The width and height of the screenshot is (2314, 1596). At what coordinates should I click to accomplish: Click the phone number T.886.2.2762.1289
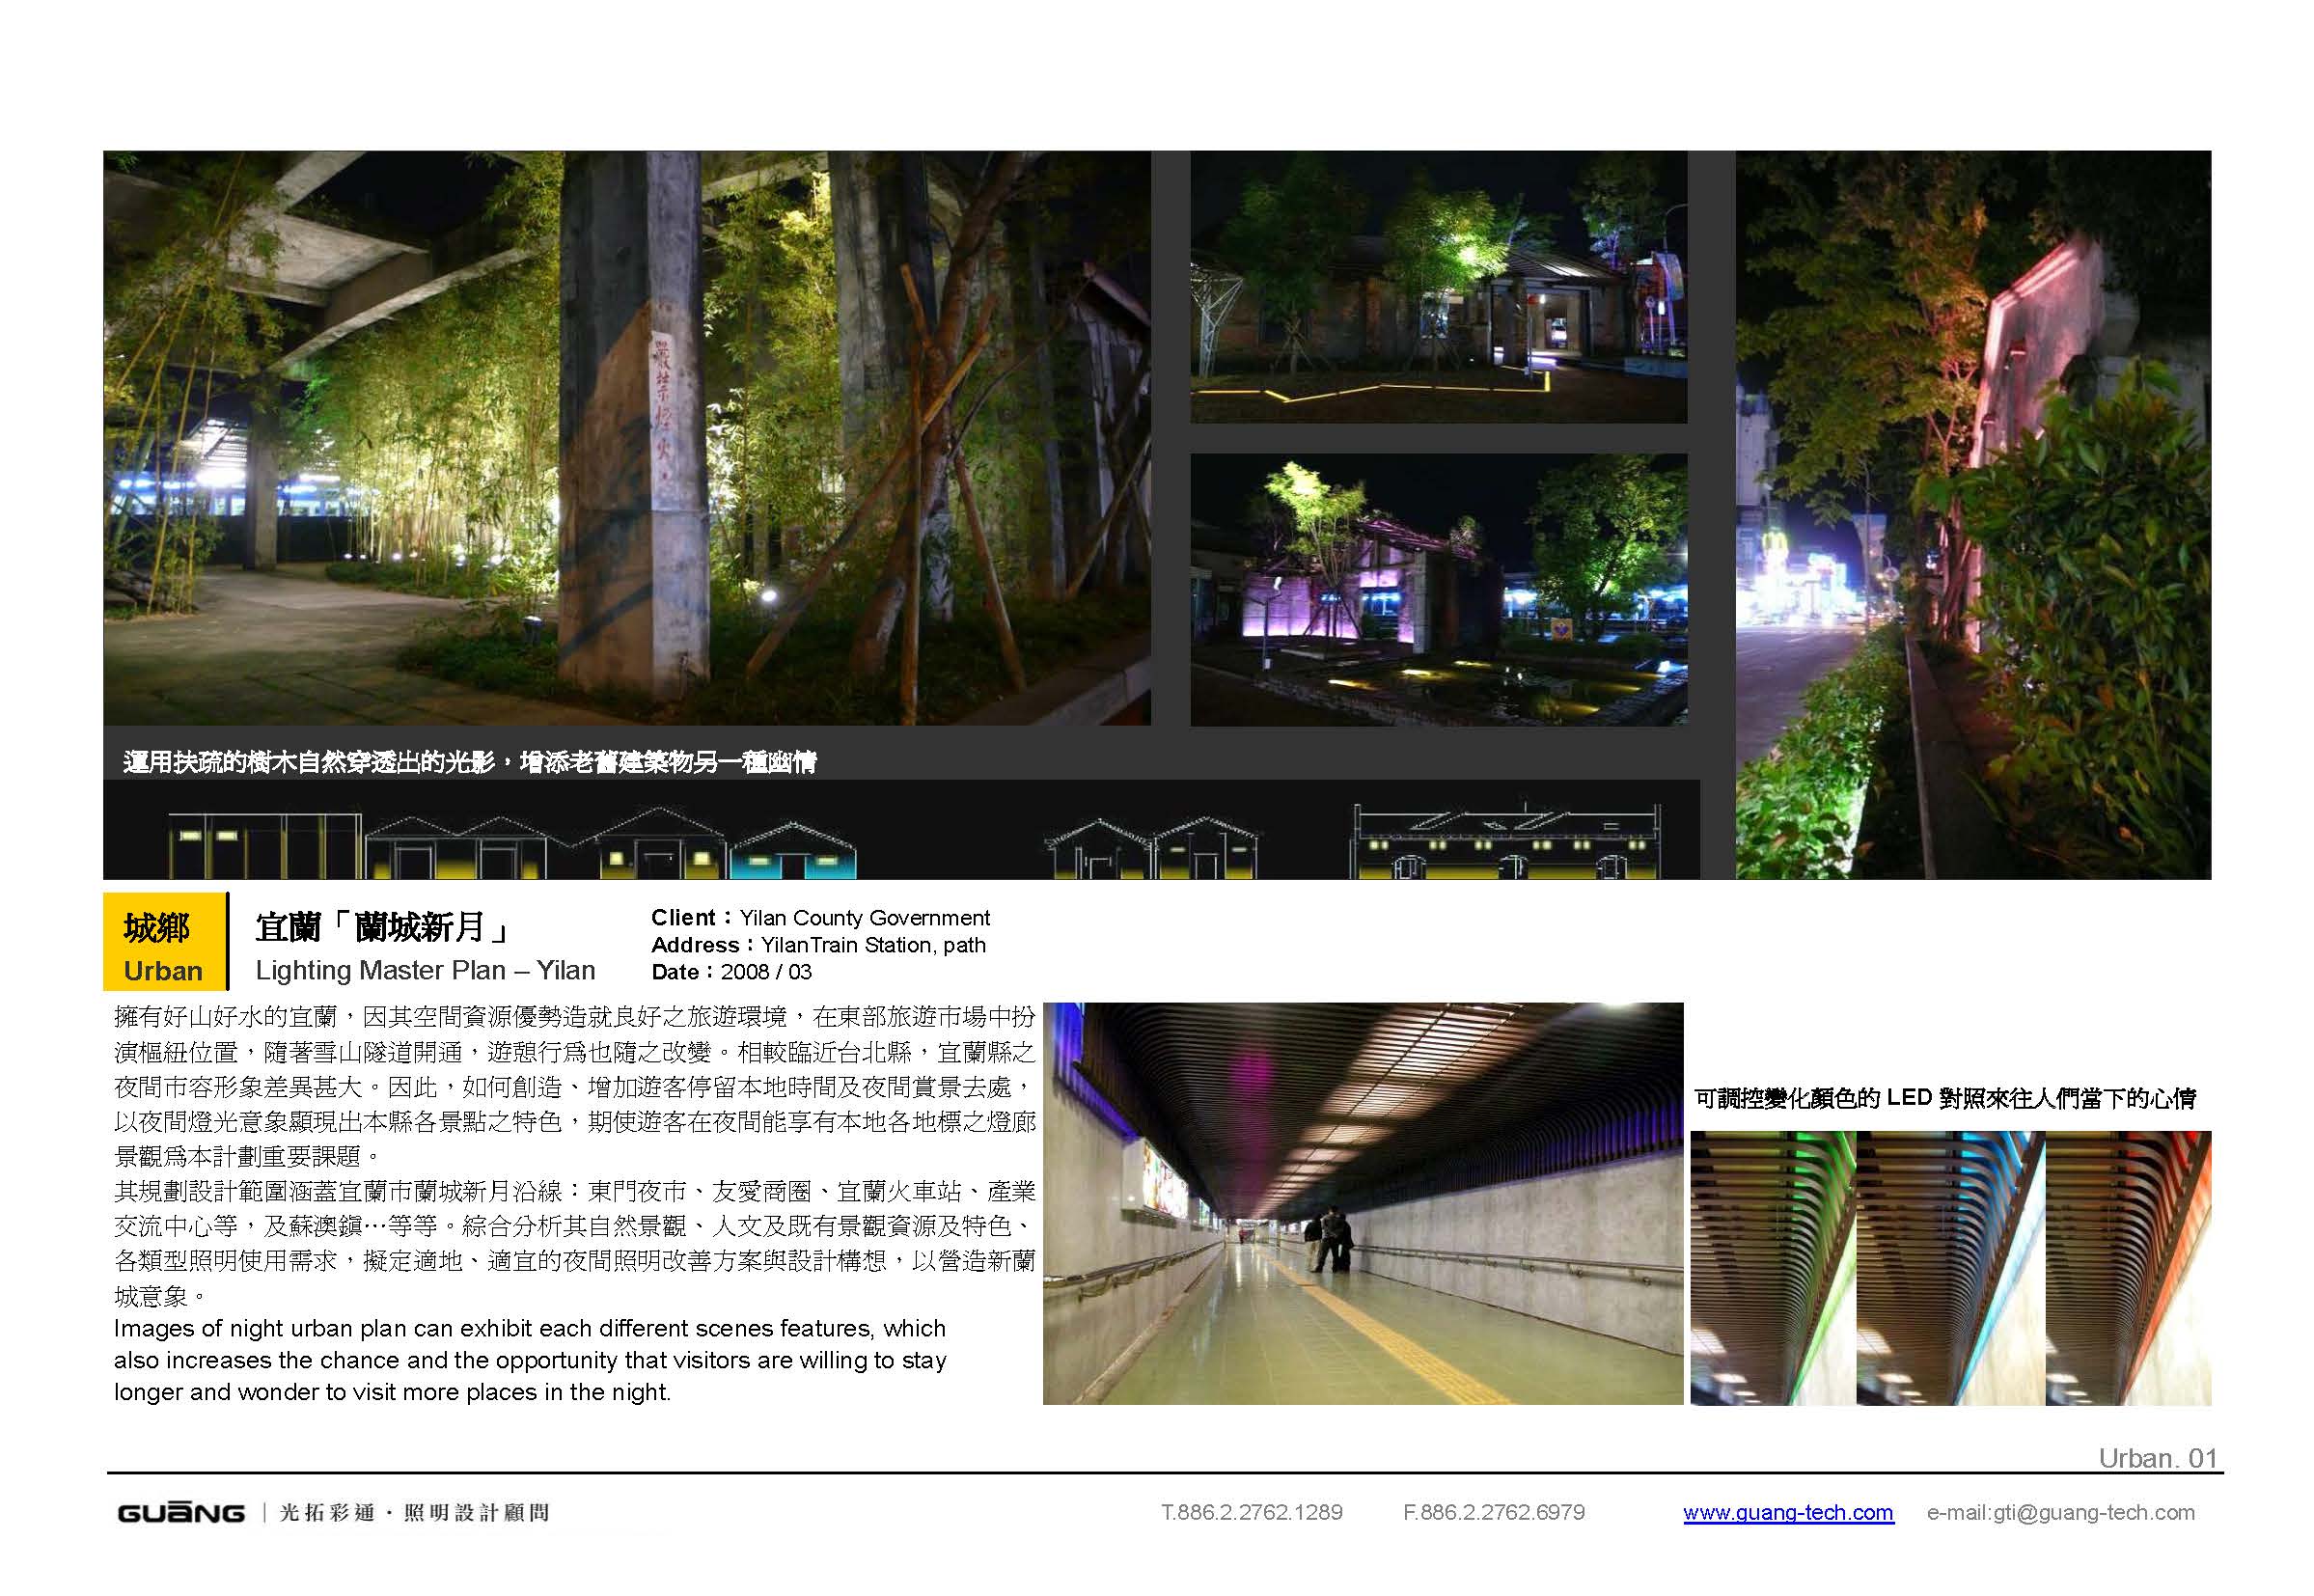pyautogui.click(x=1251, y=1512)
